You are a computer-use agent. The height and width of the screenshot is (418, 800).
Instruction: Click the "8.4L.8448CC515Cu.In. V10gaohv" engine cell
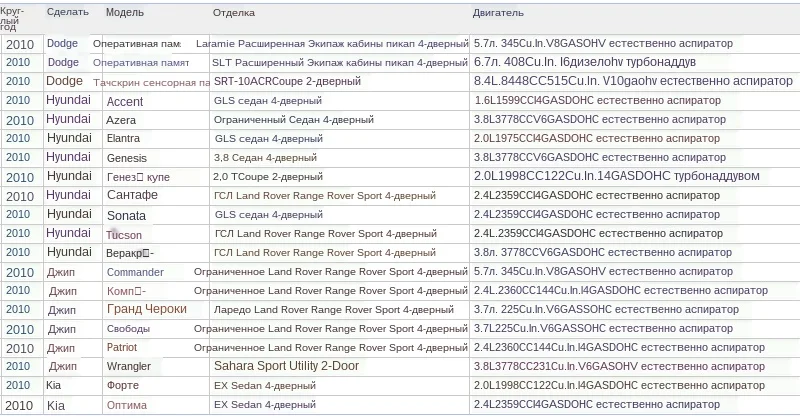(x=633, y=81)
